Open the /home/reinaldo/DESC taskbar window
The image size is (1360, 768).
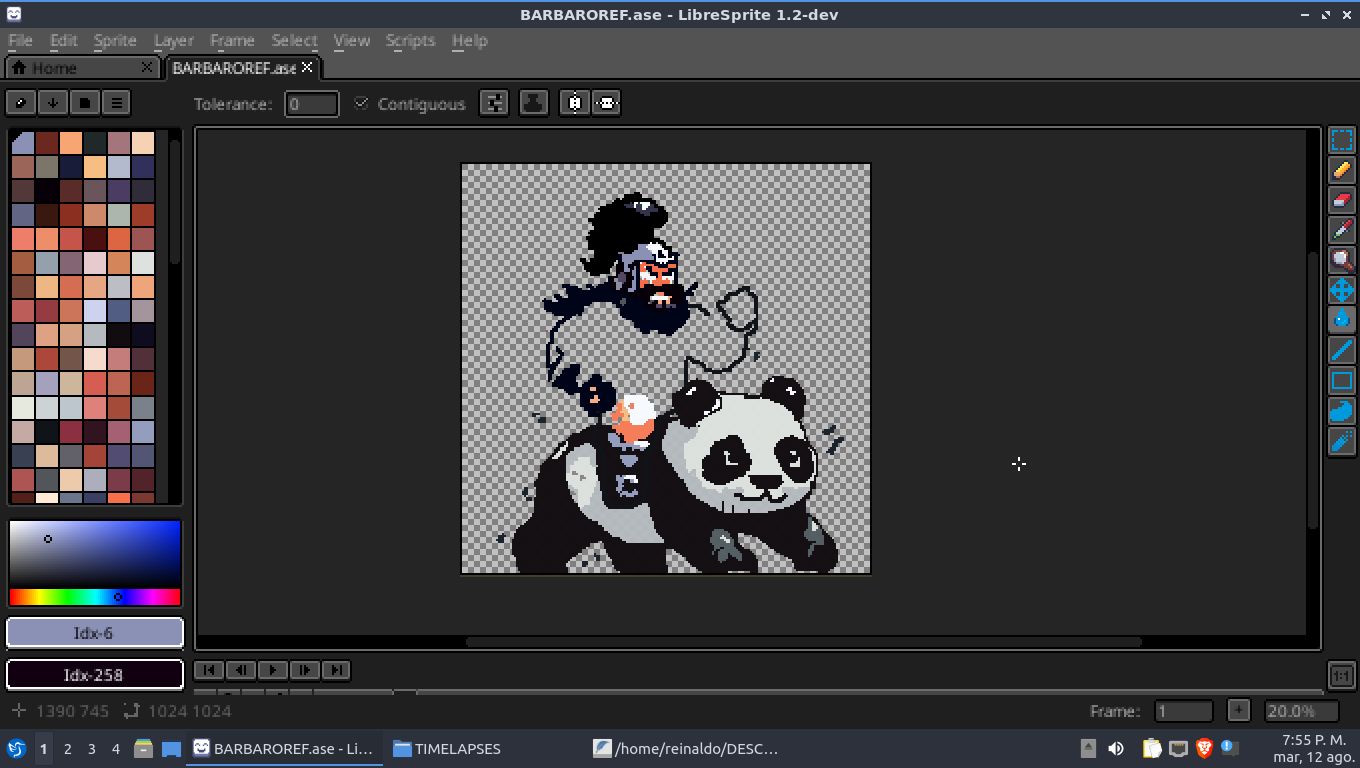click(686, 748)
